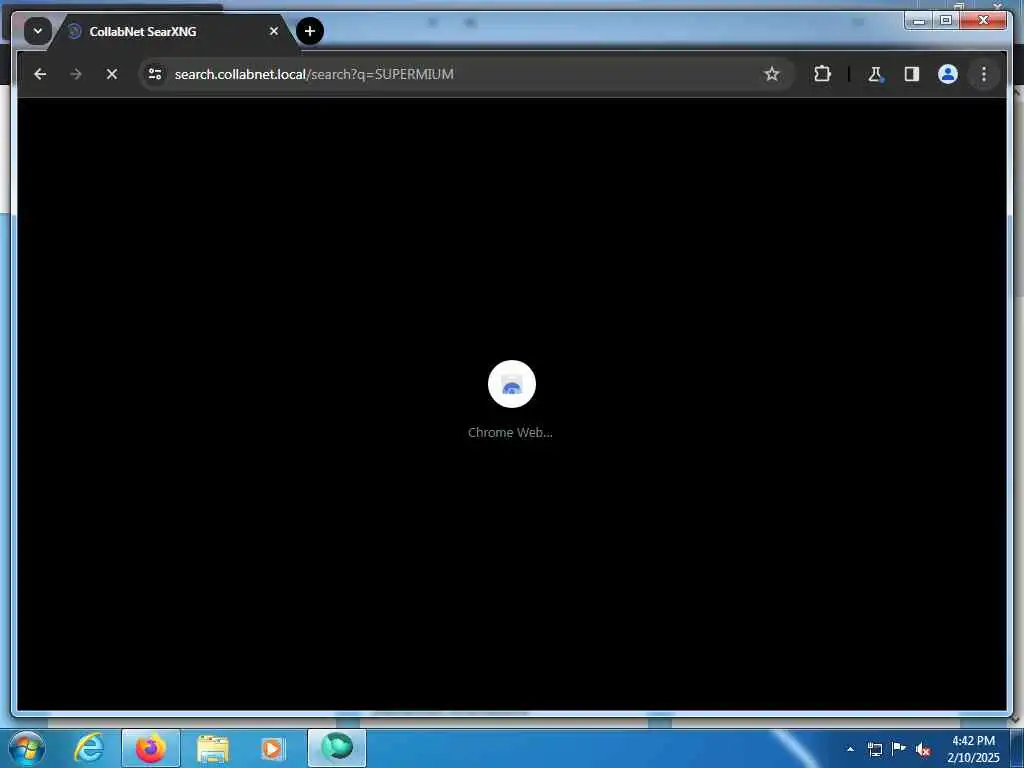Image resolution: width=1024 pixels, height=768 pixels.
Task: Open the clock showing 4:42 PM
Action: [973, 749]
